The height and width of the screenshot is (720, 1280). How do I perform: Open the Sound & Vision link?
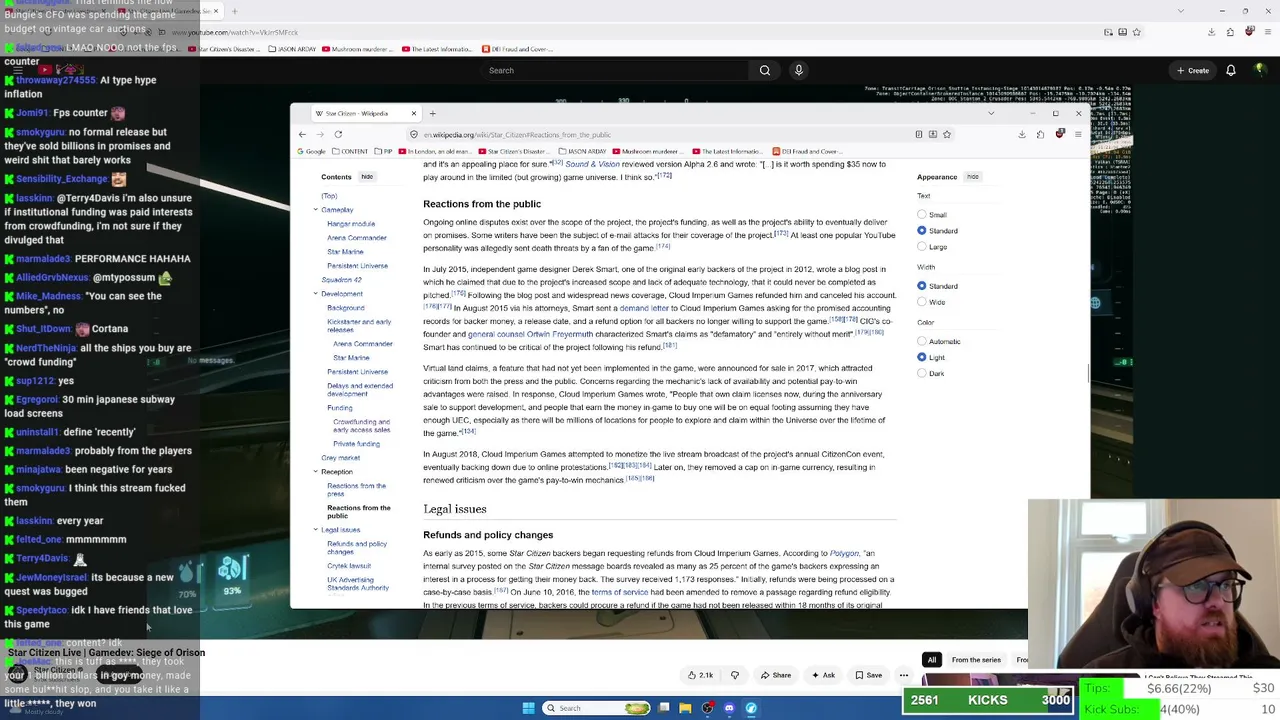593,164
